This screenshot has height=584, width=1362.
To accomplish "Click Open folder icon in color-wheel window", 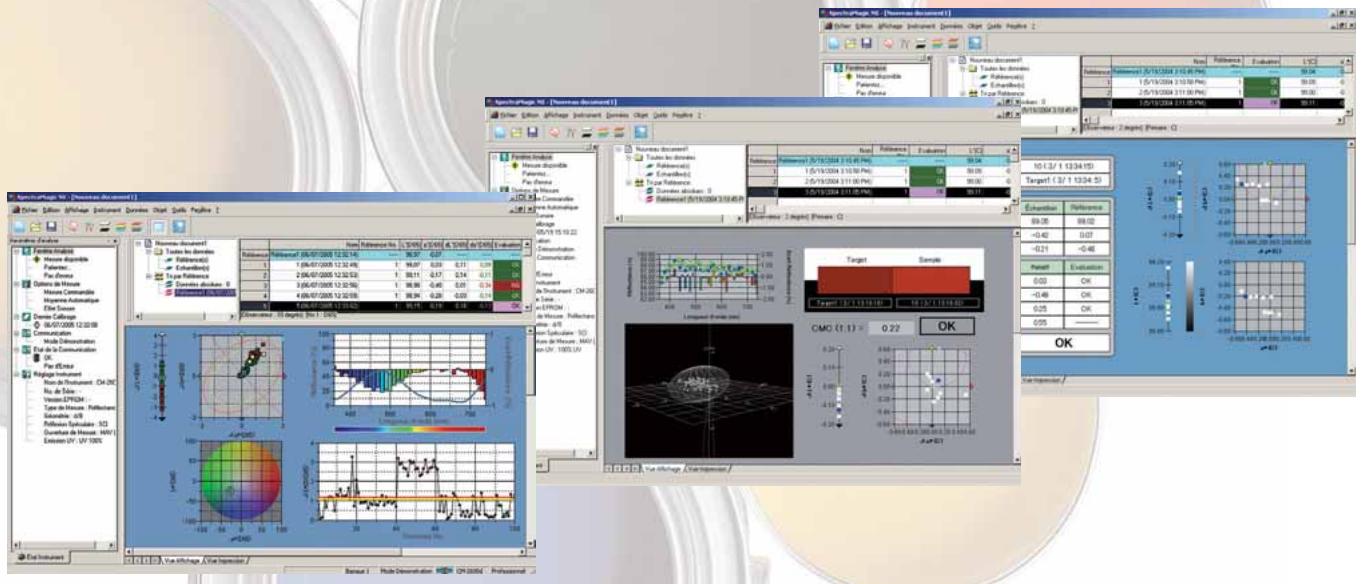I will [x=38, y=228].
